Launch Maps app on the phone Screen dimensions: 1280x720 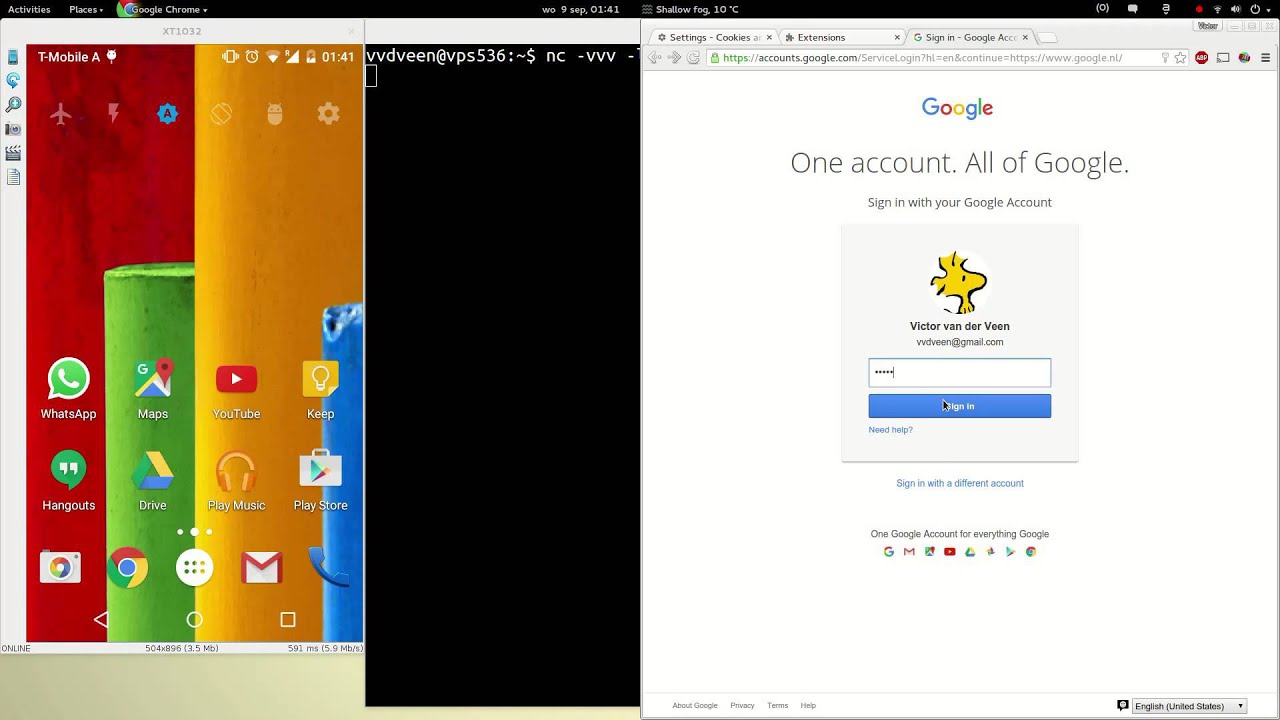tap(153, 379)
